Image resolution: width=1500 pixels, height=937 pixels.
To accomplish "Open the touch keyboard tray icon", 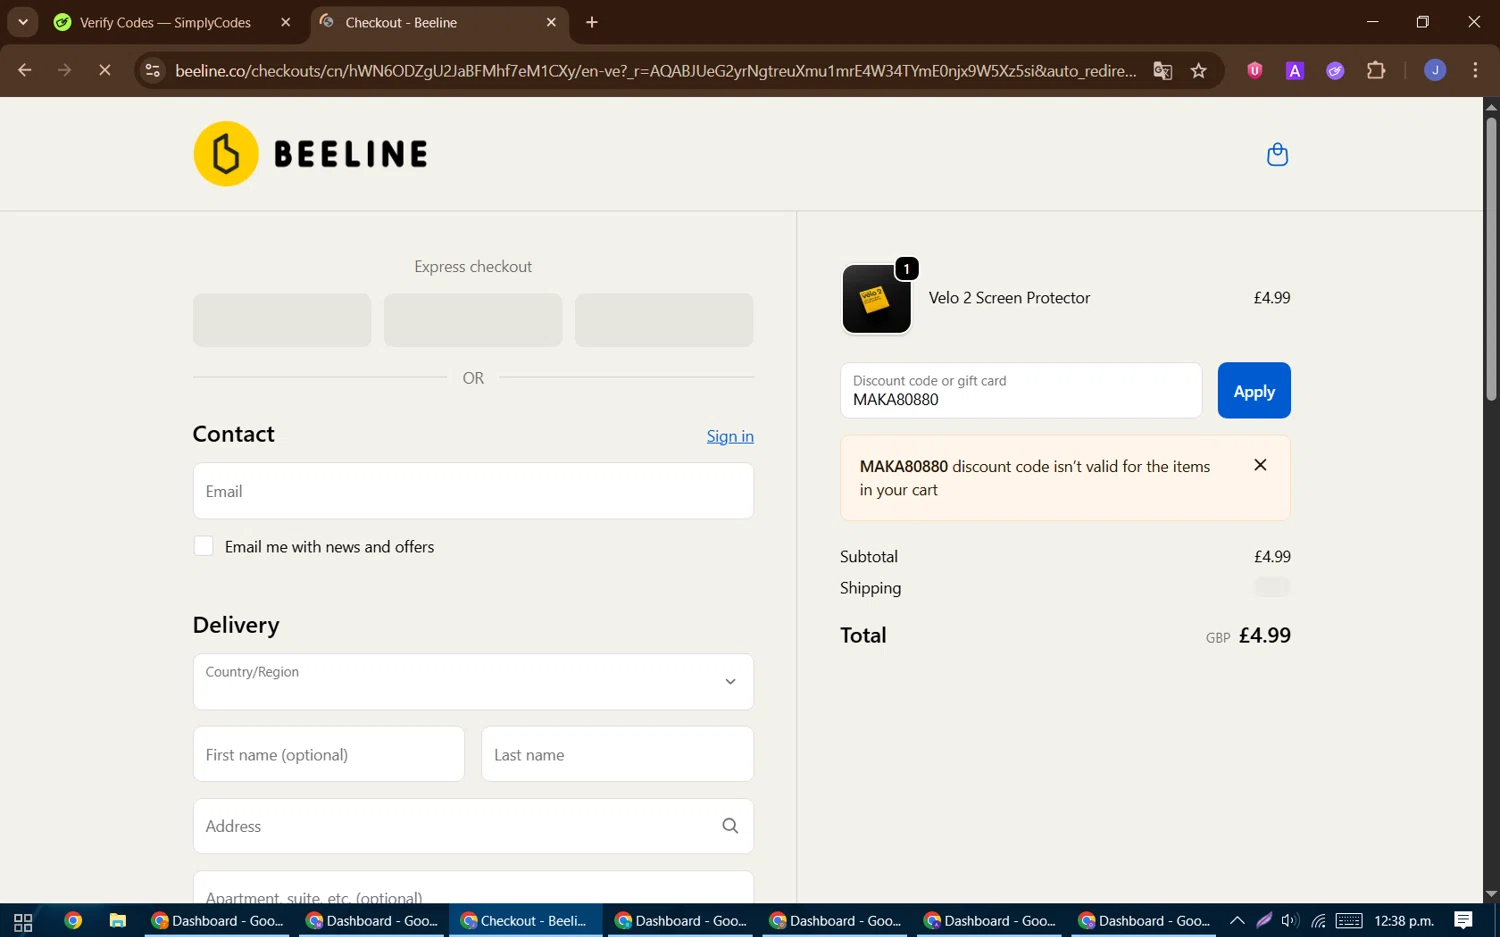I will 1349,921.
